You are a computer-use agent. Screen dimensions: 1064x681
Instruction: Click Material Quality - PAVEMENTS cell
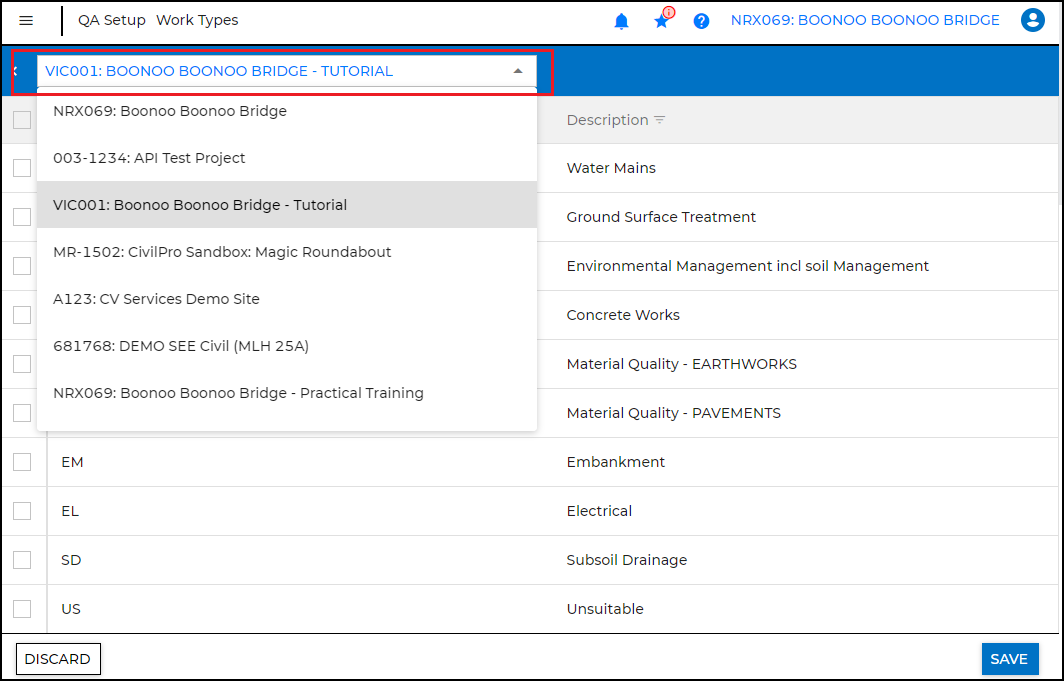673,413
